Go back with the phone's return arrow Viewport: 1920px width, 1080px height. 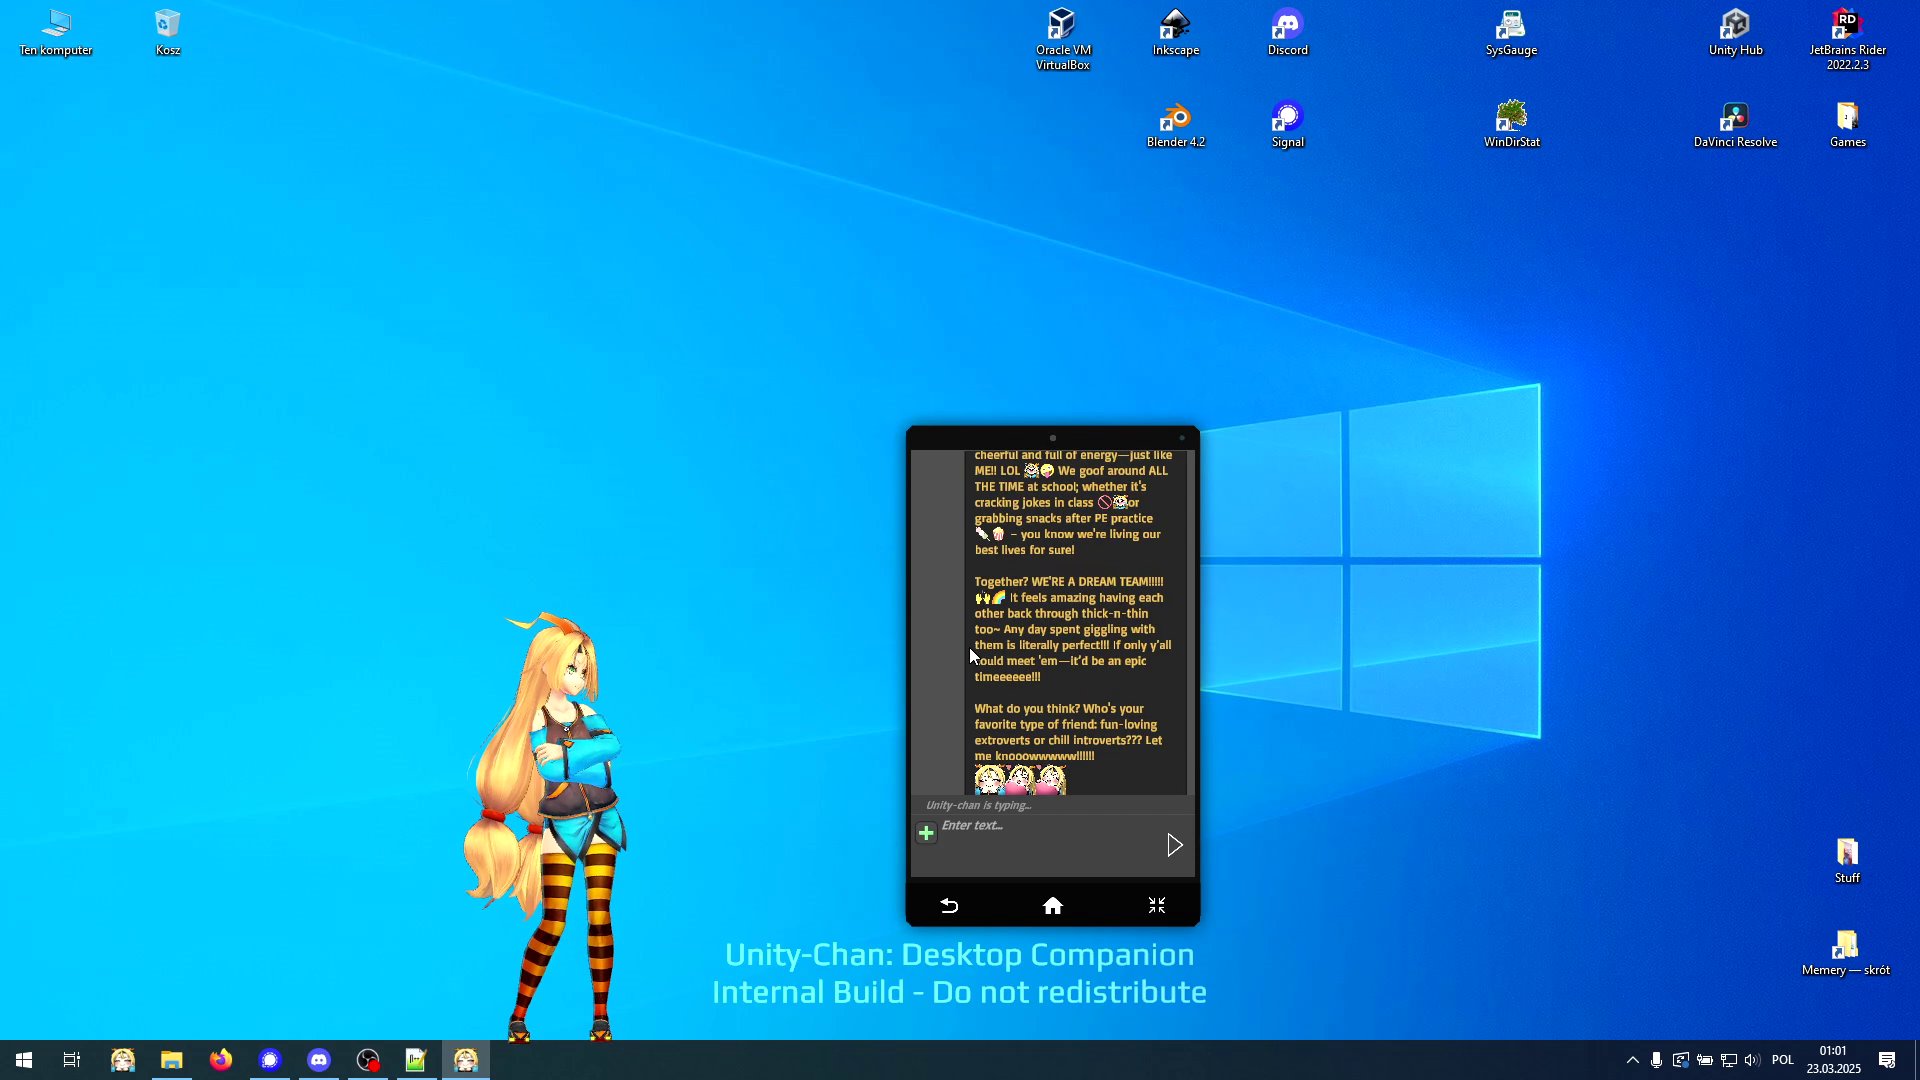point(949,906)
